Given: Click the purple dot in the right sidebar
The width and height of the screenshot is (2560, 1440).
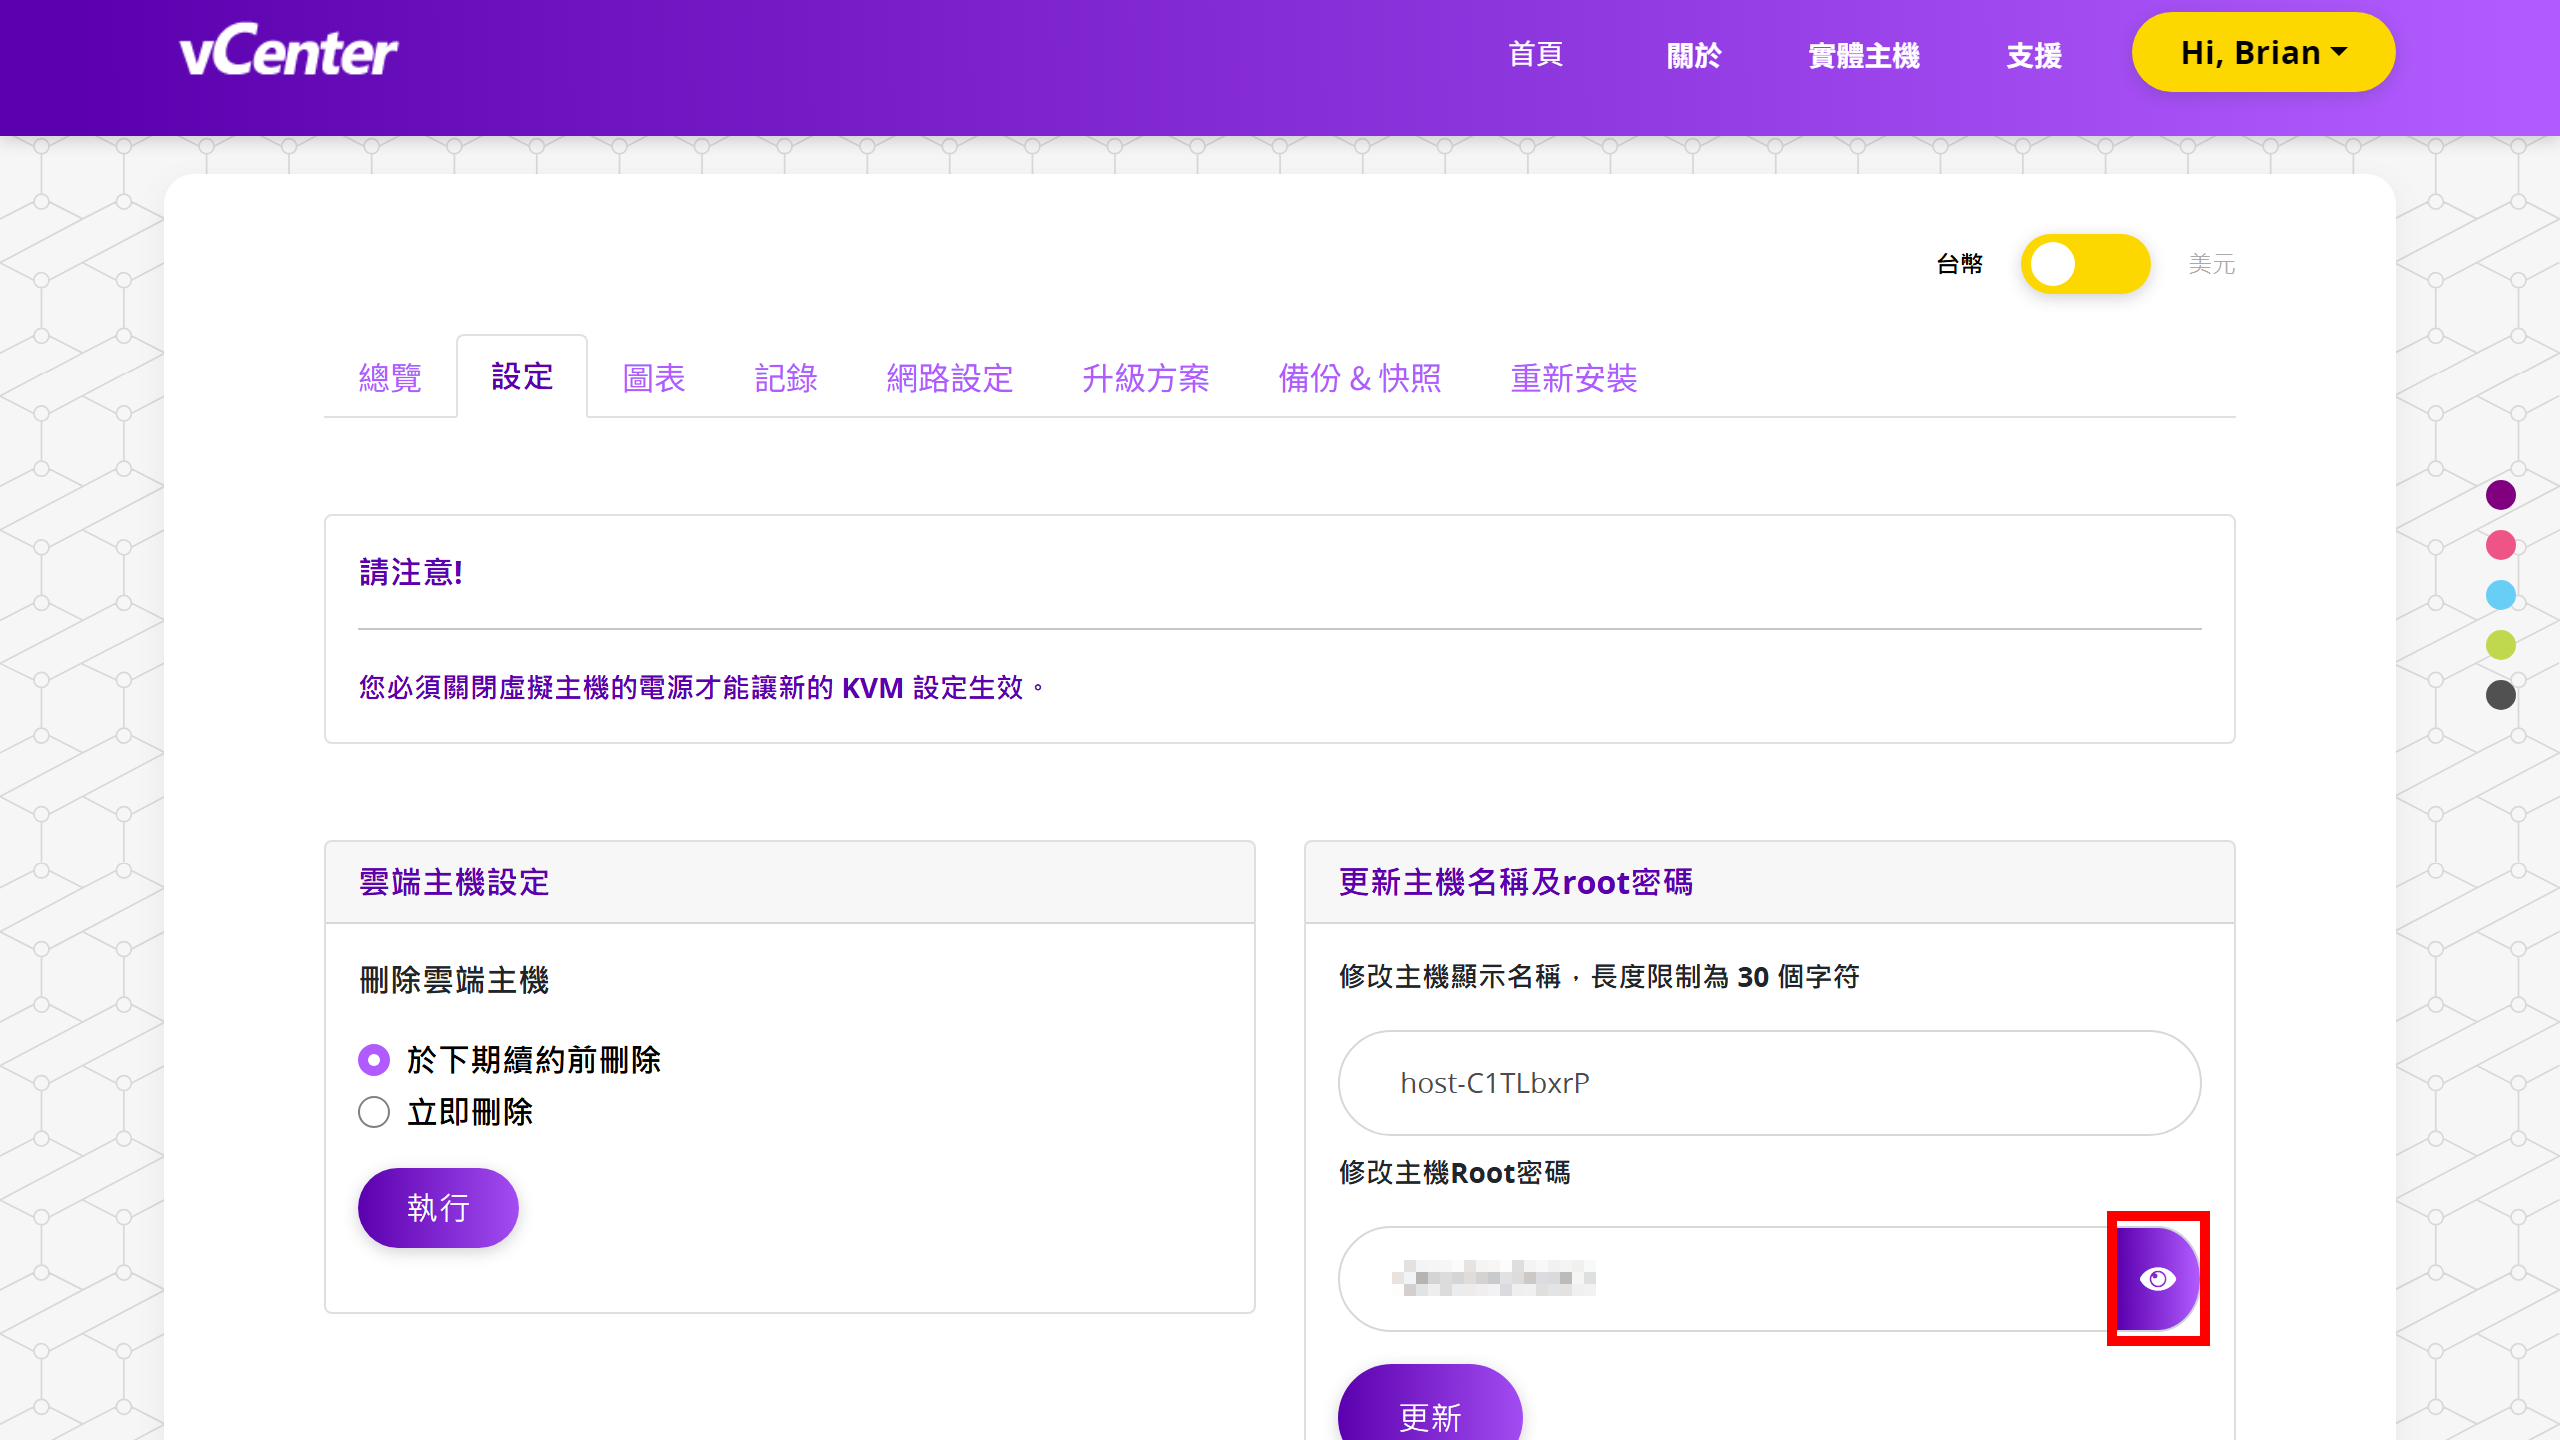Looking at the screenshot, I should click(x=2502, y=494).
